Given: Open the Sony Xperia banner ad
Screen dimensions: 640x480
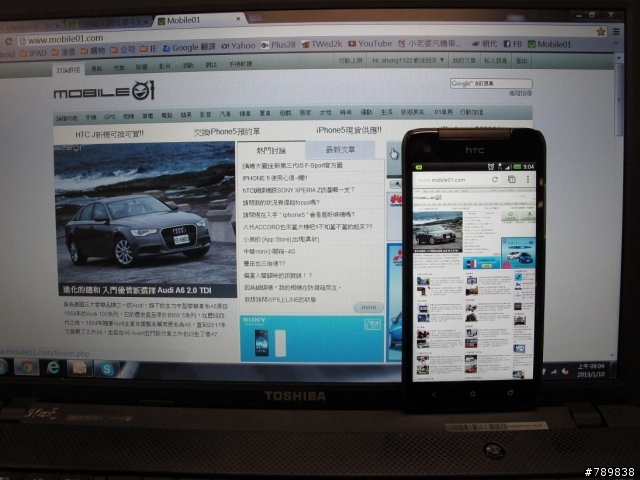Looking at the screenshot, I should click(x=312, y=339).
